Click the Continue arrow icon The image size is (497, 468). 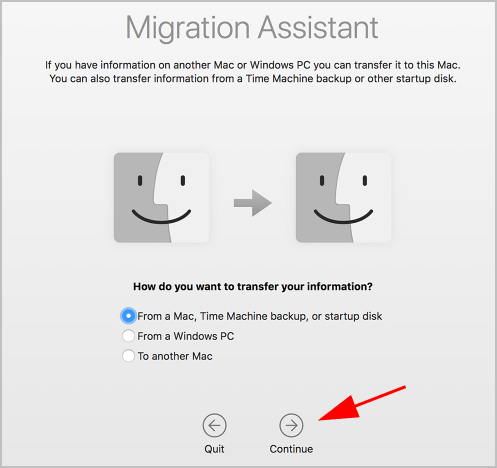point(291,425)
